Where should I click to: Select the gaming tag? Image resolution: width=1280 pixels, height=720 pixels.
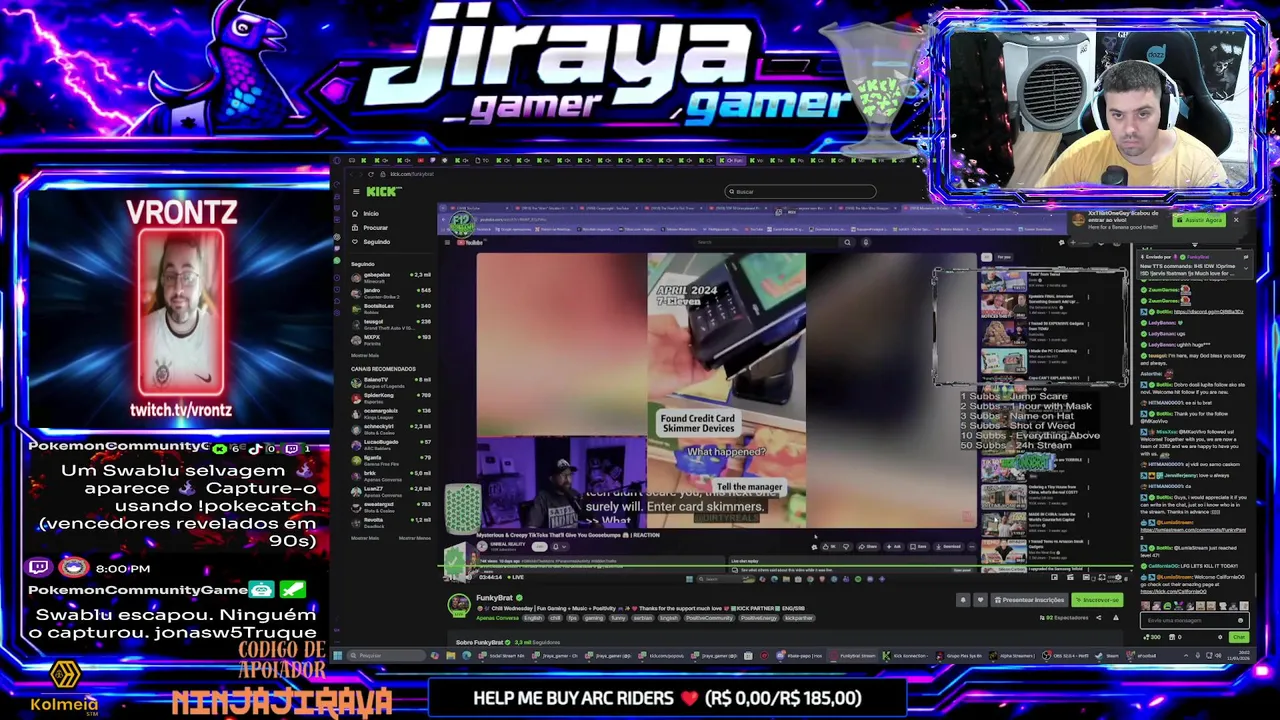click(594, 618)
